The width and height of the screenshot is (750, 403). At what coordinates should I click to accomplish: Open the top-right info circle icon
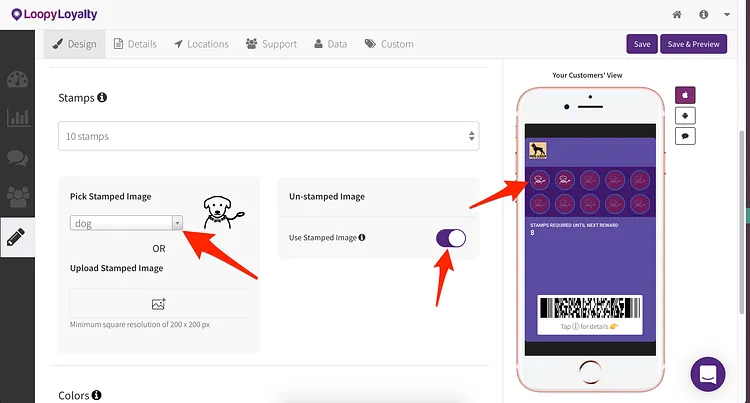[x=704, y=14]
